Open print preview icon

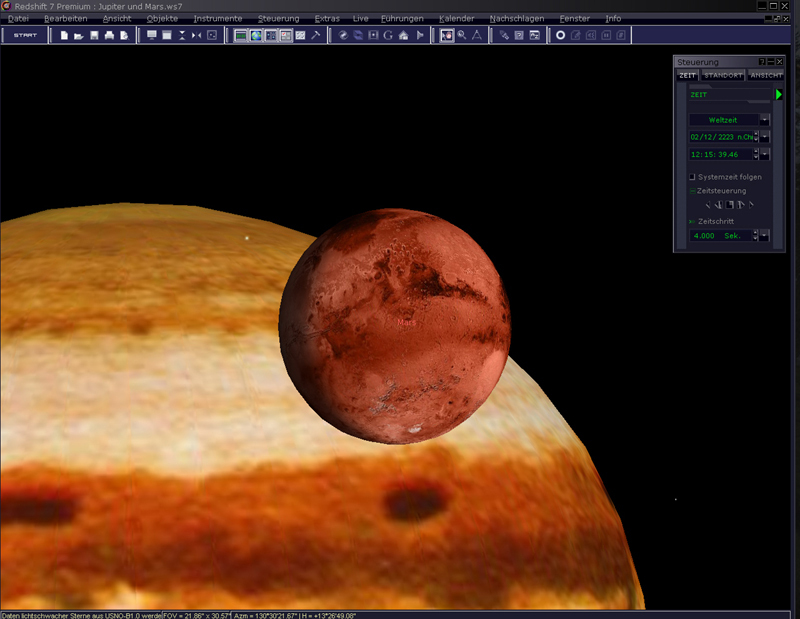coord(124,35)
